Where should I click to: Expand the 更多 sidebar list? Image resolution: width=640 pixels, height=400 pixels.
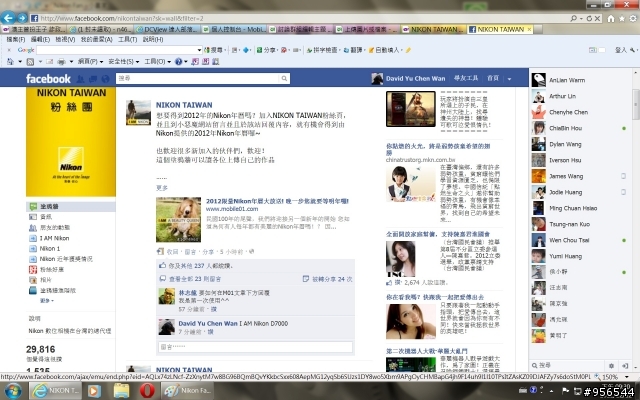tap(46, 300)
